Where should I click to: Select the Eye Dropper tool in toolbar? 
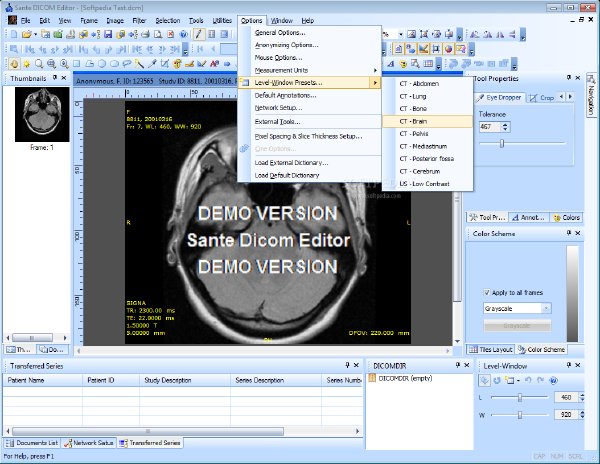(152, 64)
